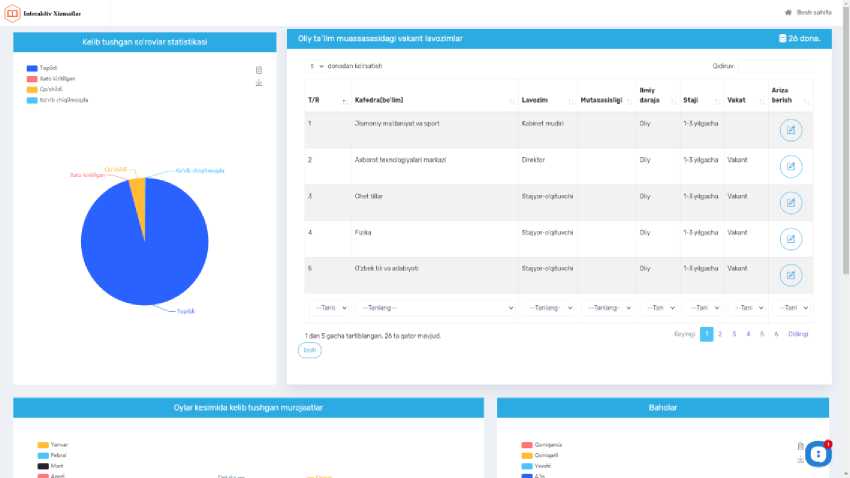The height and width of the screenshot is (478, 850).
Task: Click data view icon in statistics chart
Action: 259,70
